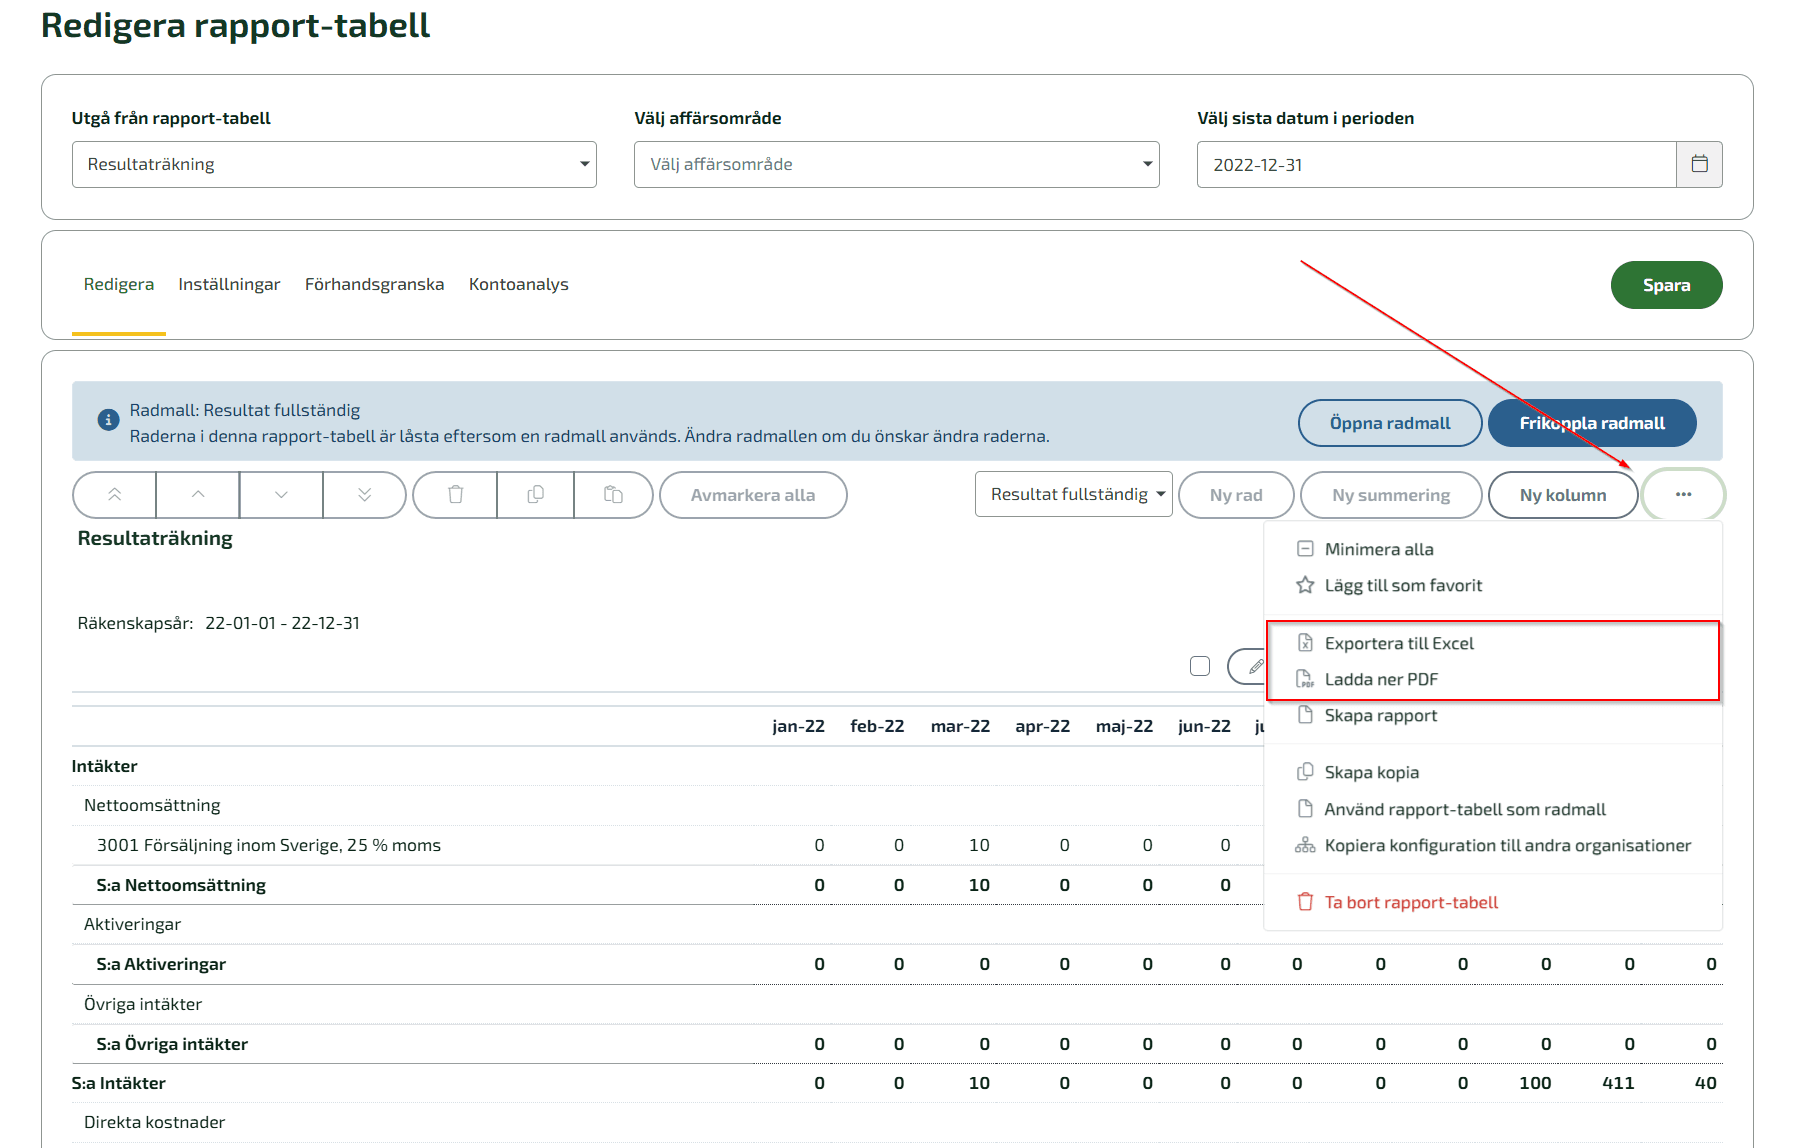This screenshot has width=1796, height=1148.
Task: Choose Skapa kopia in the menu
Action: (x=1493, y=772)
